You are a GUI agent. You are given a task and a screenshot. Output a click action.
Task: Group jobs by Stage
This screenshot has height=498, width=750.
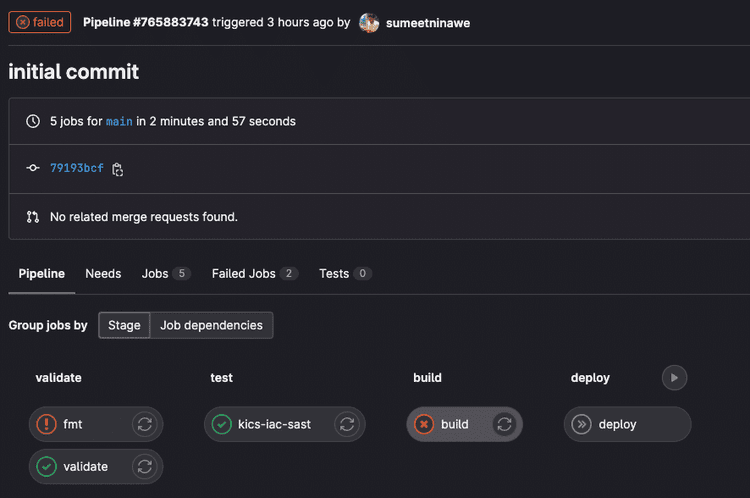tap(125, 325)
